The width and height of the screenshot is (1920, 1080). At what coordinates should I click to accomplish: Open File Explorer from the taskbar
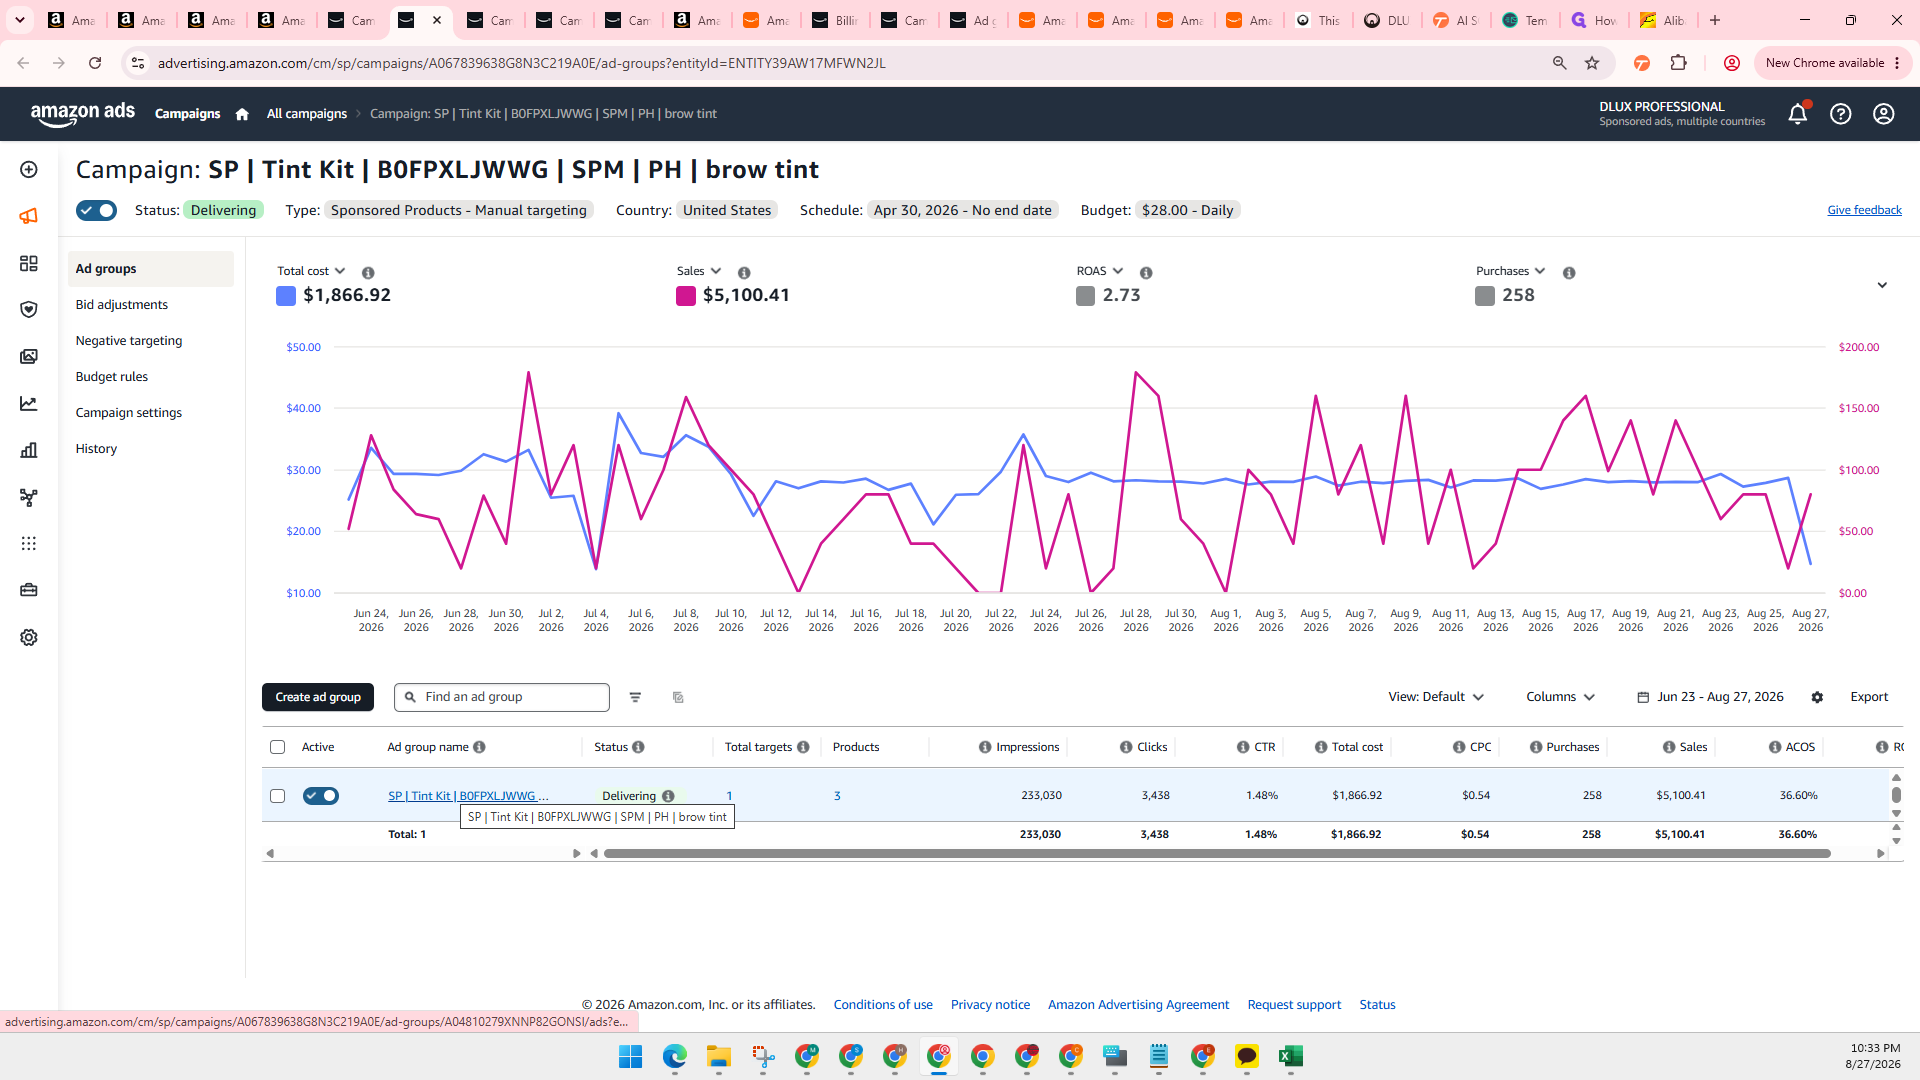click(719, 1056)
